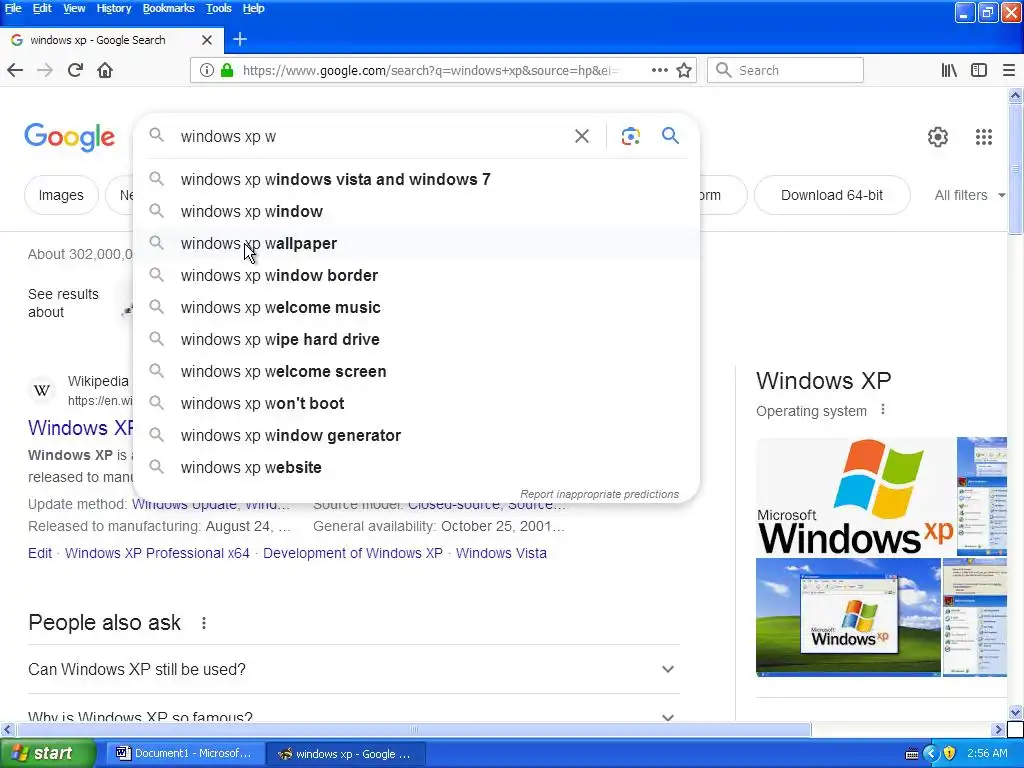Open Development of Windows XP link
The width and height of the screenshot is (1024, 768).
(x=353, y=553)
